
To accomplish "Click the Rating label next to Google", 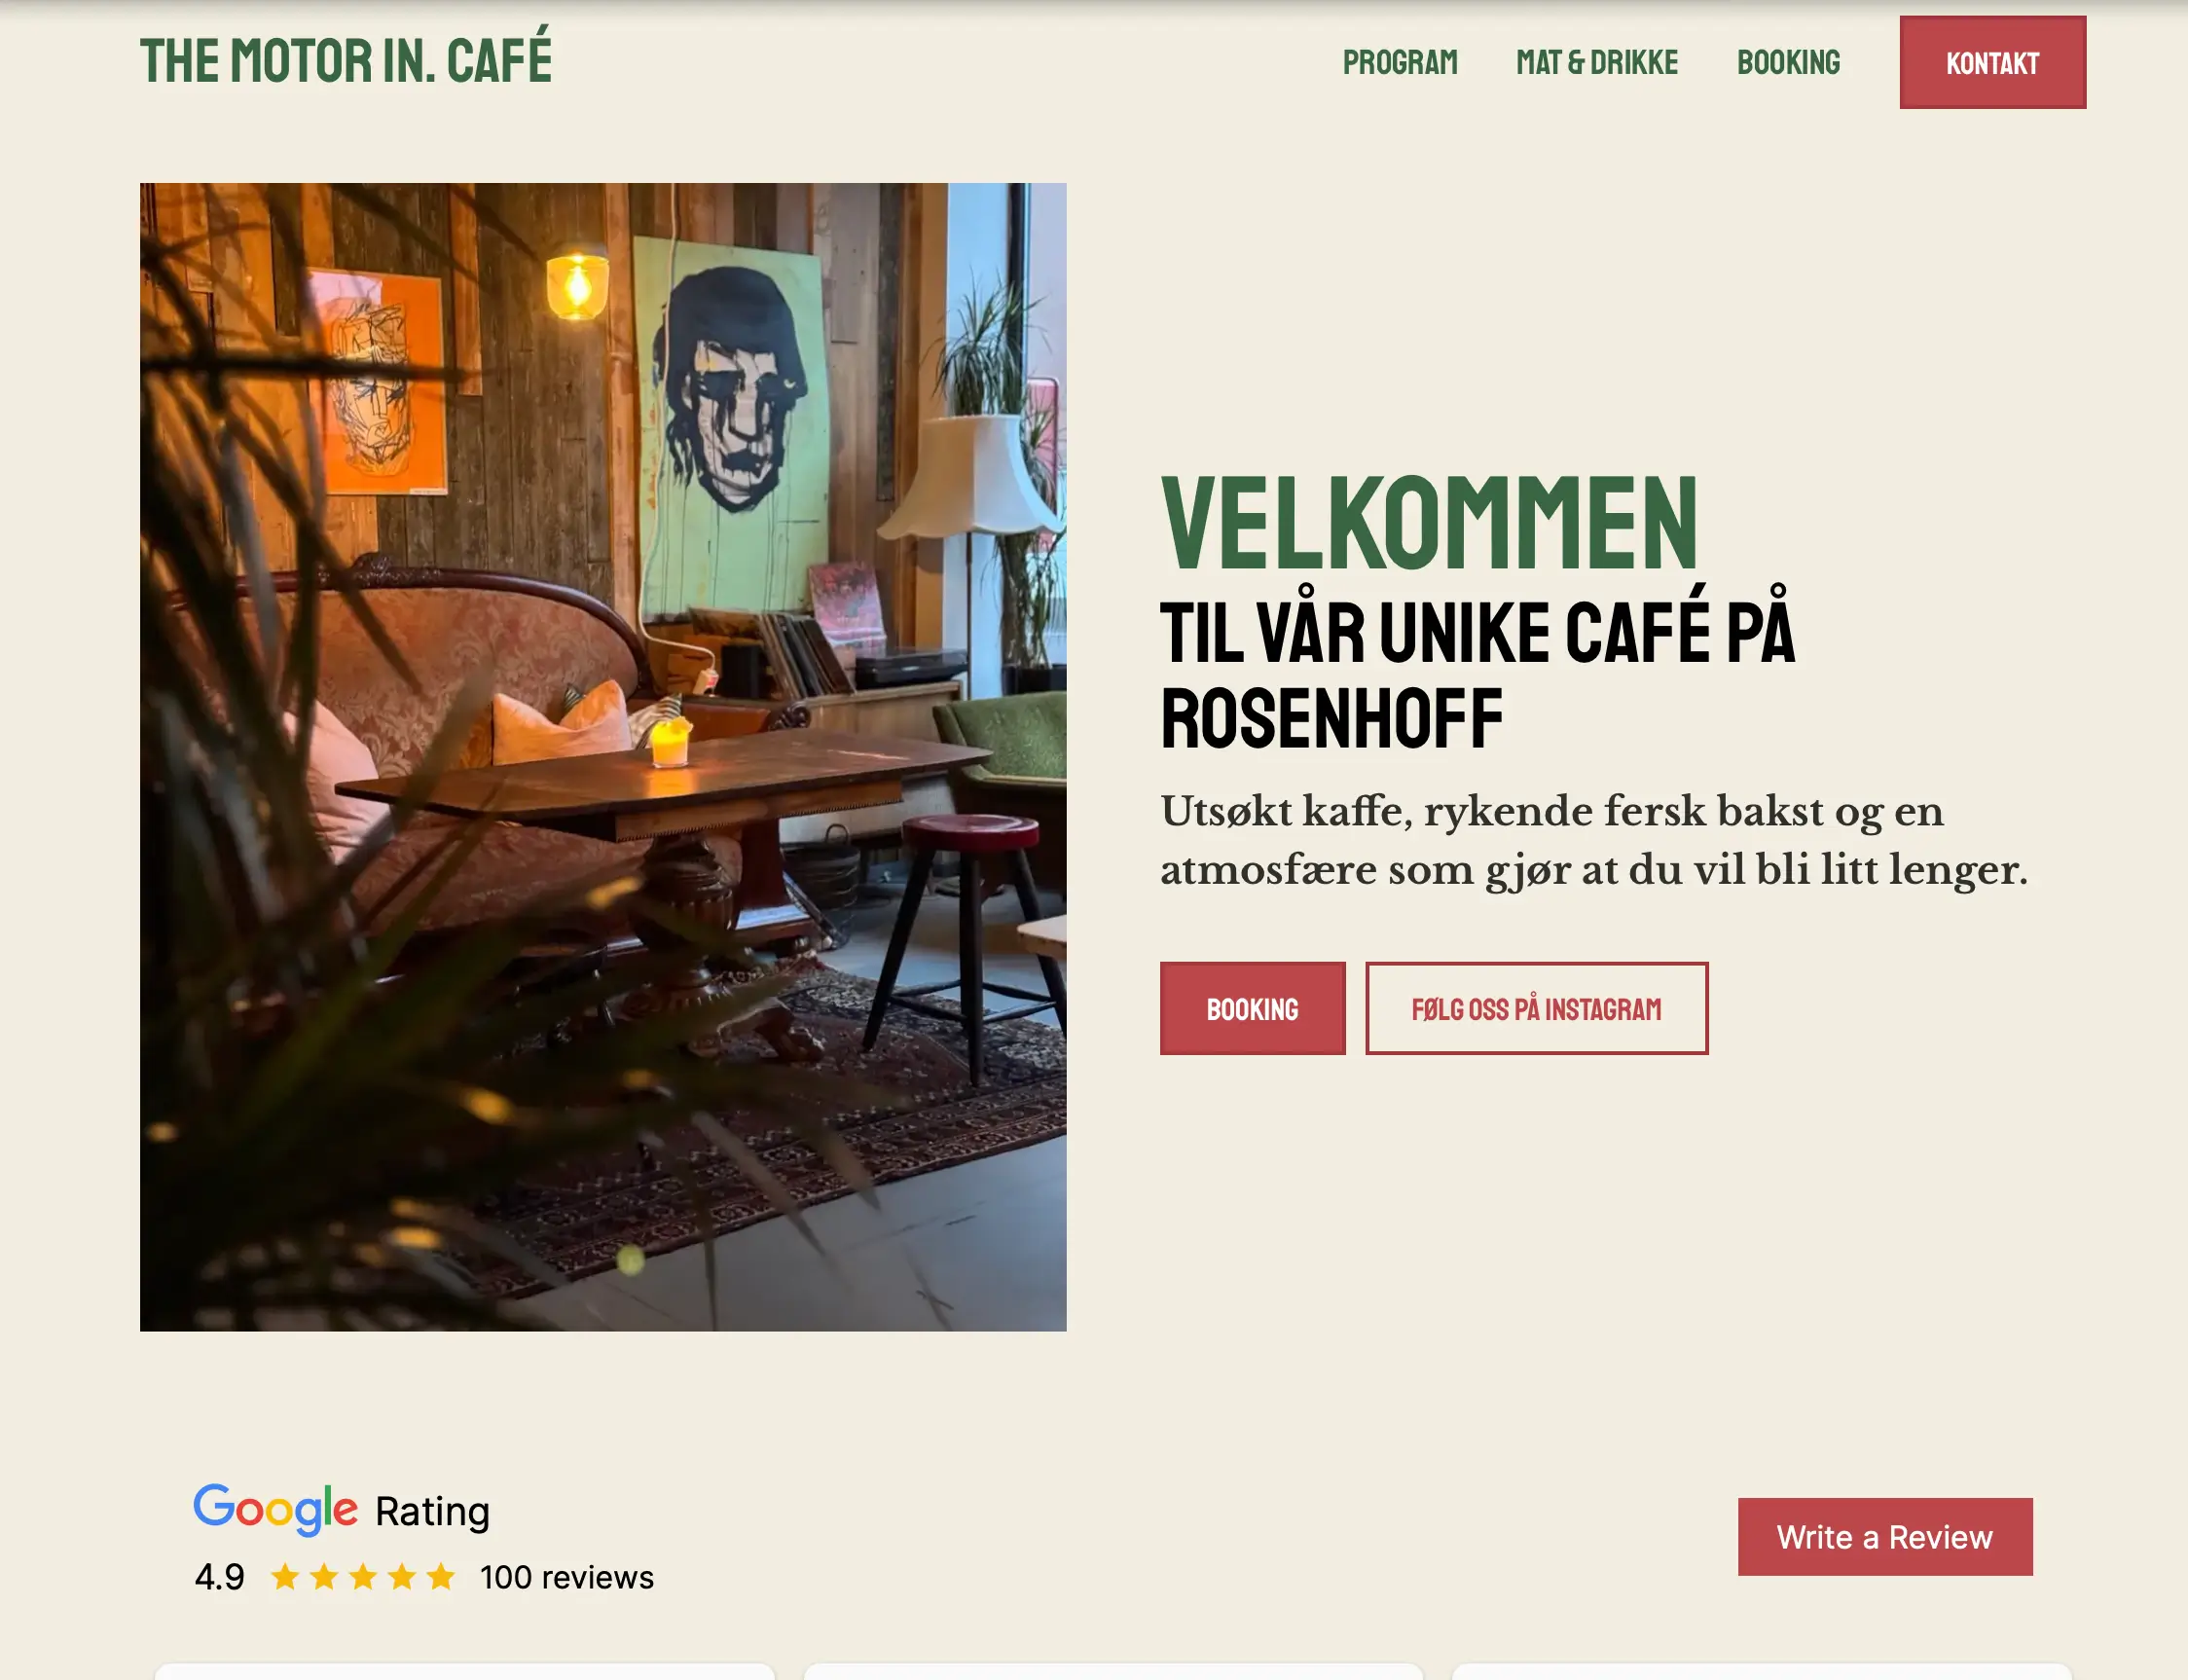I will (x=432, y=1511).
